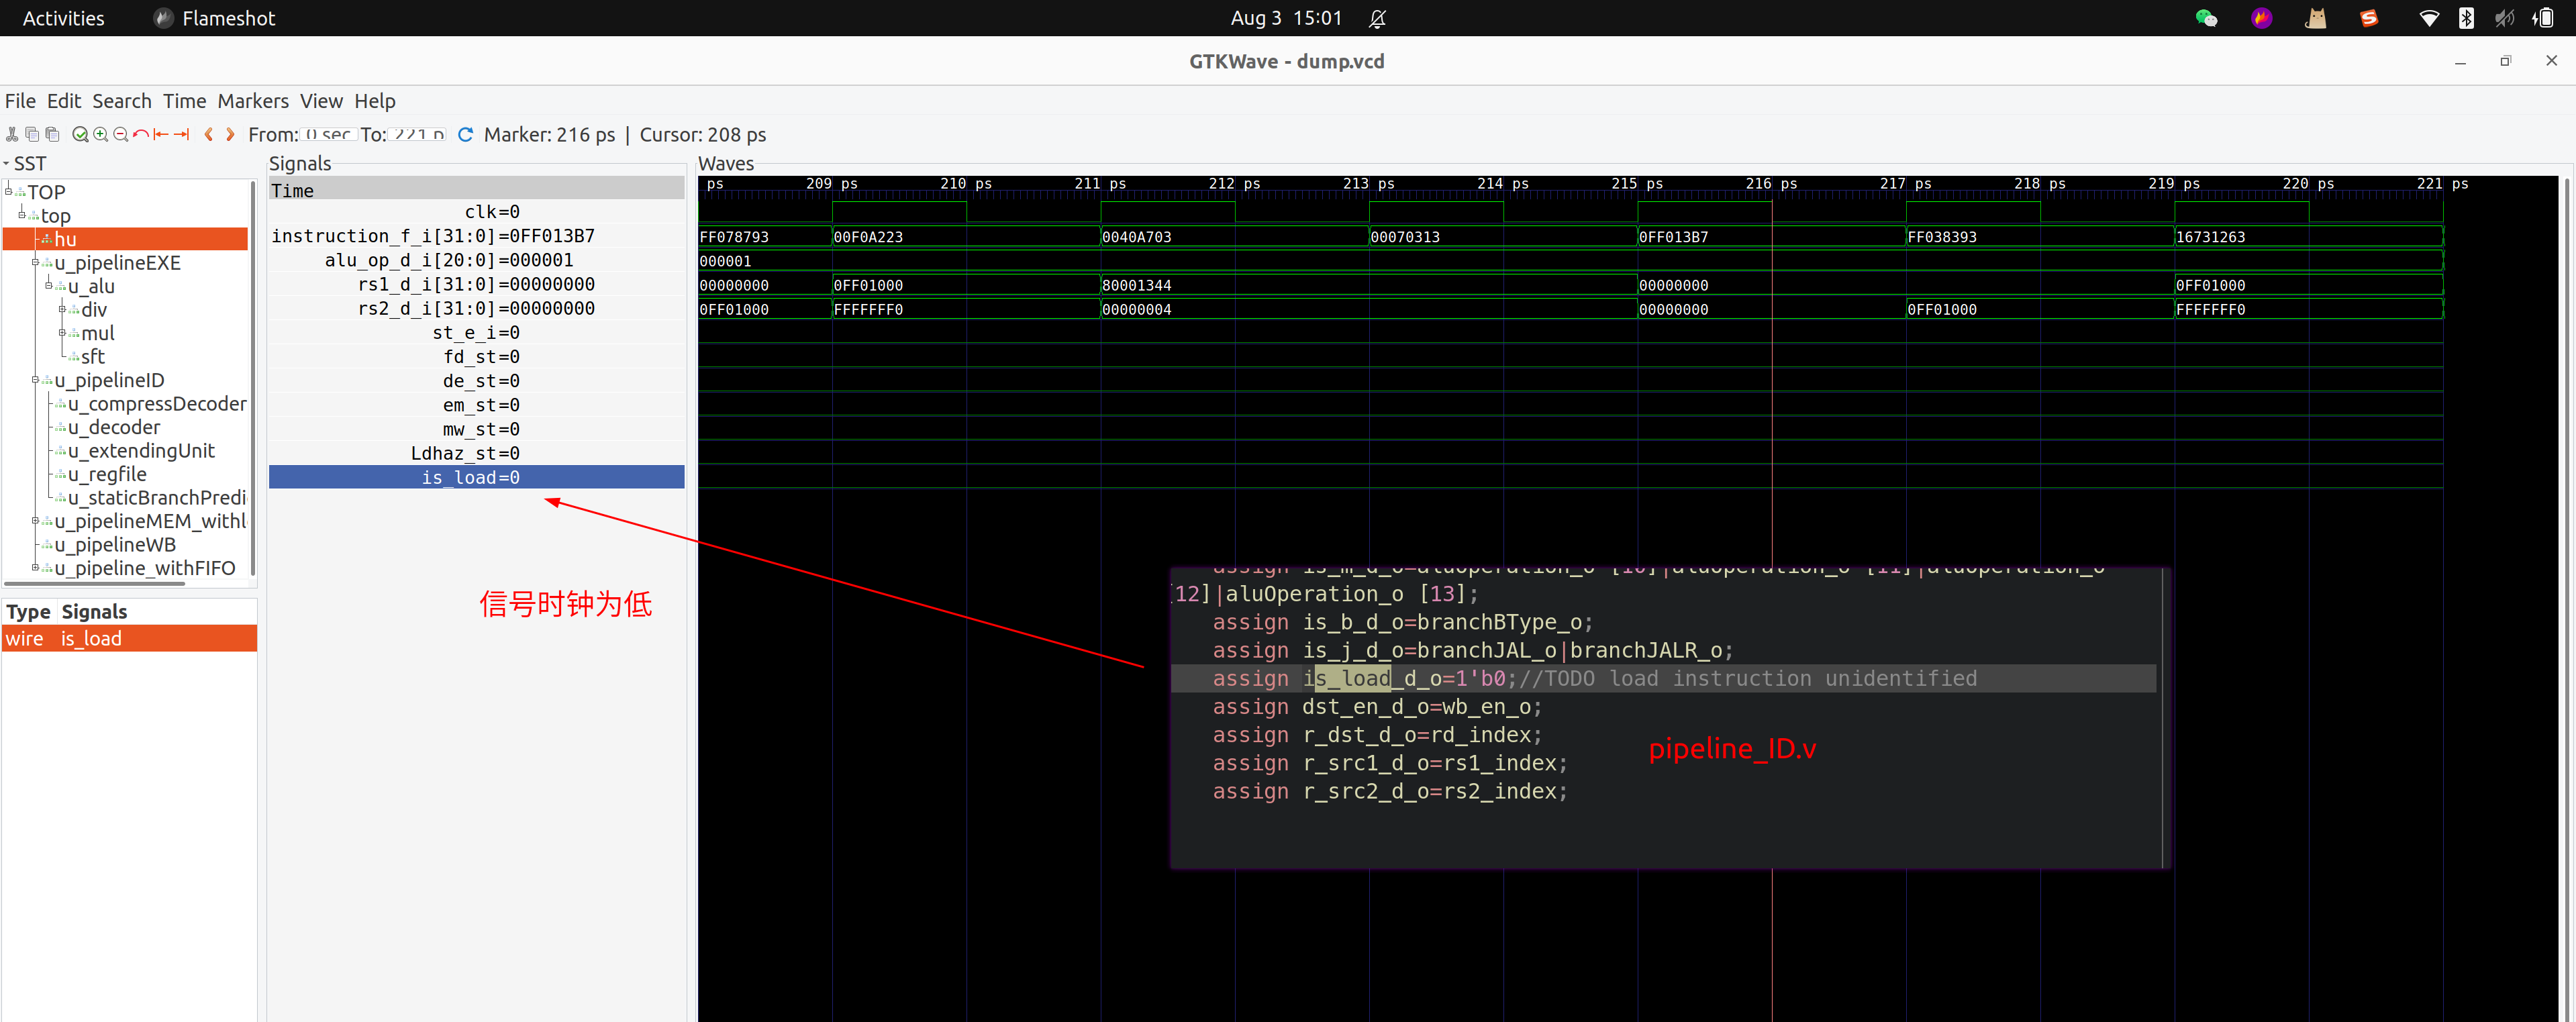Click the Cut traces scissors icon

click(12, 134)
